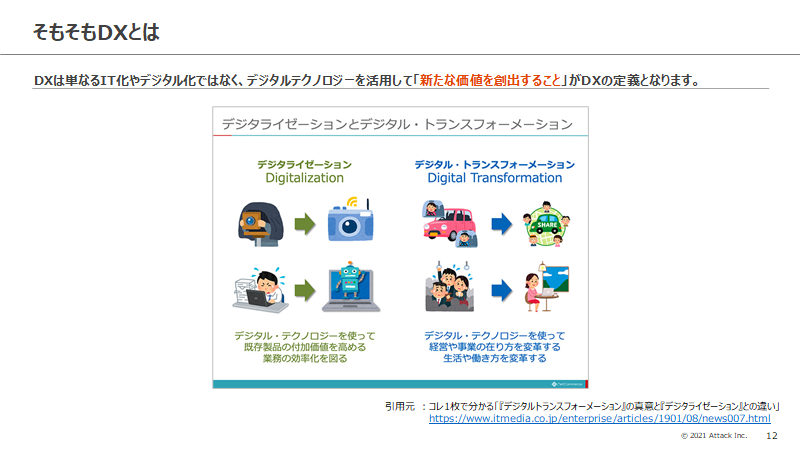The width and height of the screenshot is (800, 450).
Task: Click green katakana label 'デジタライゼーション'
Action: pos(305,164)
